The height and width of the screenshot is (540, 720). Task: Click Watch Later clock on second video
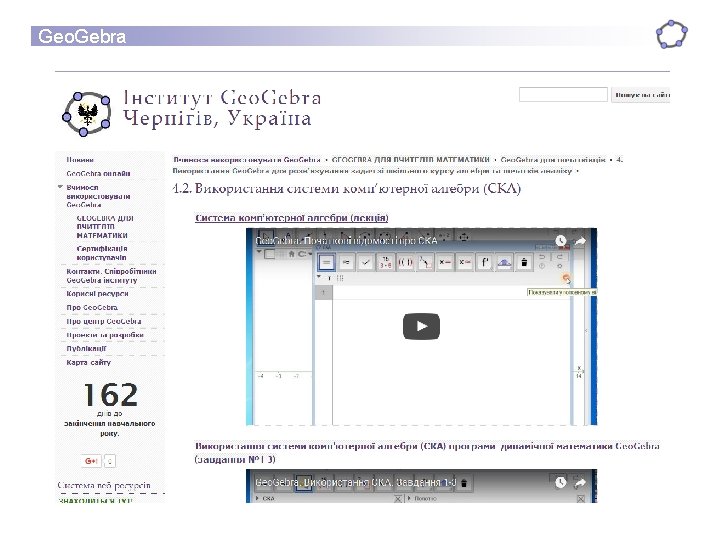(560, 482)
